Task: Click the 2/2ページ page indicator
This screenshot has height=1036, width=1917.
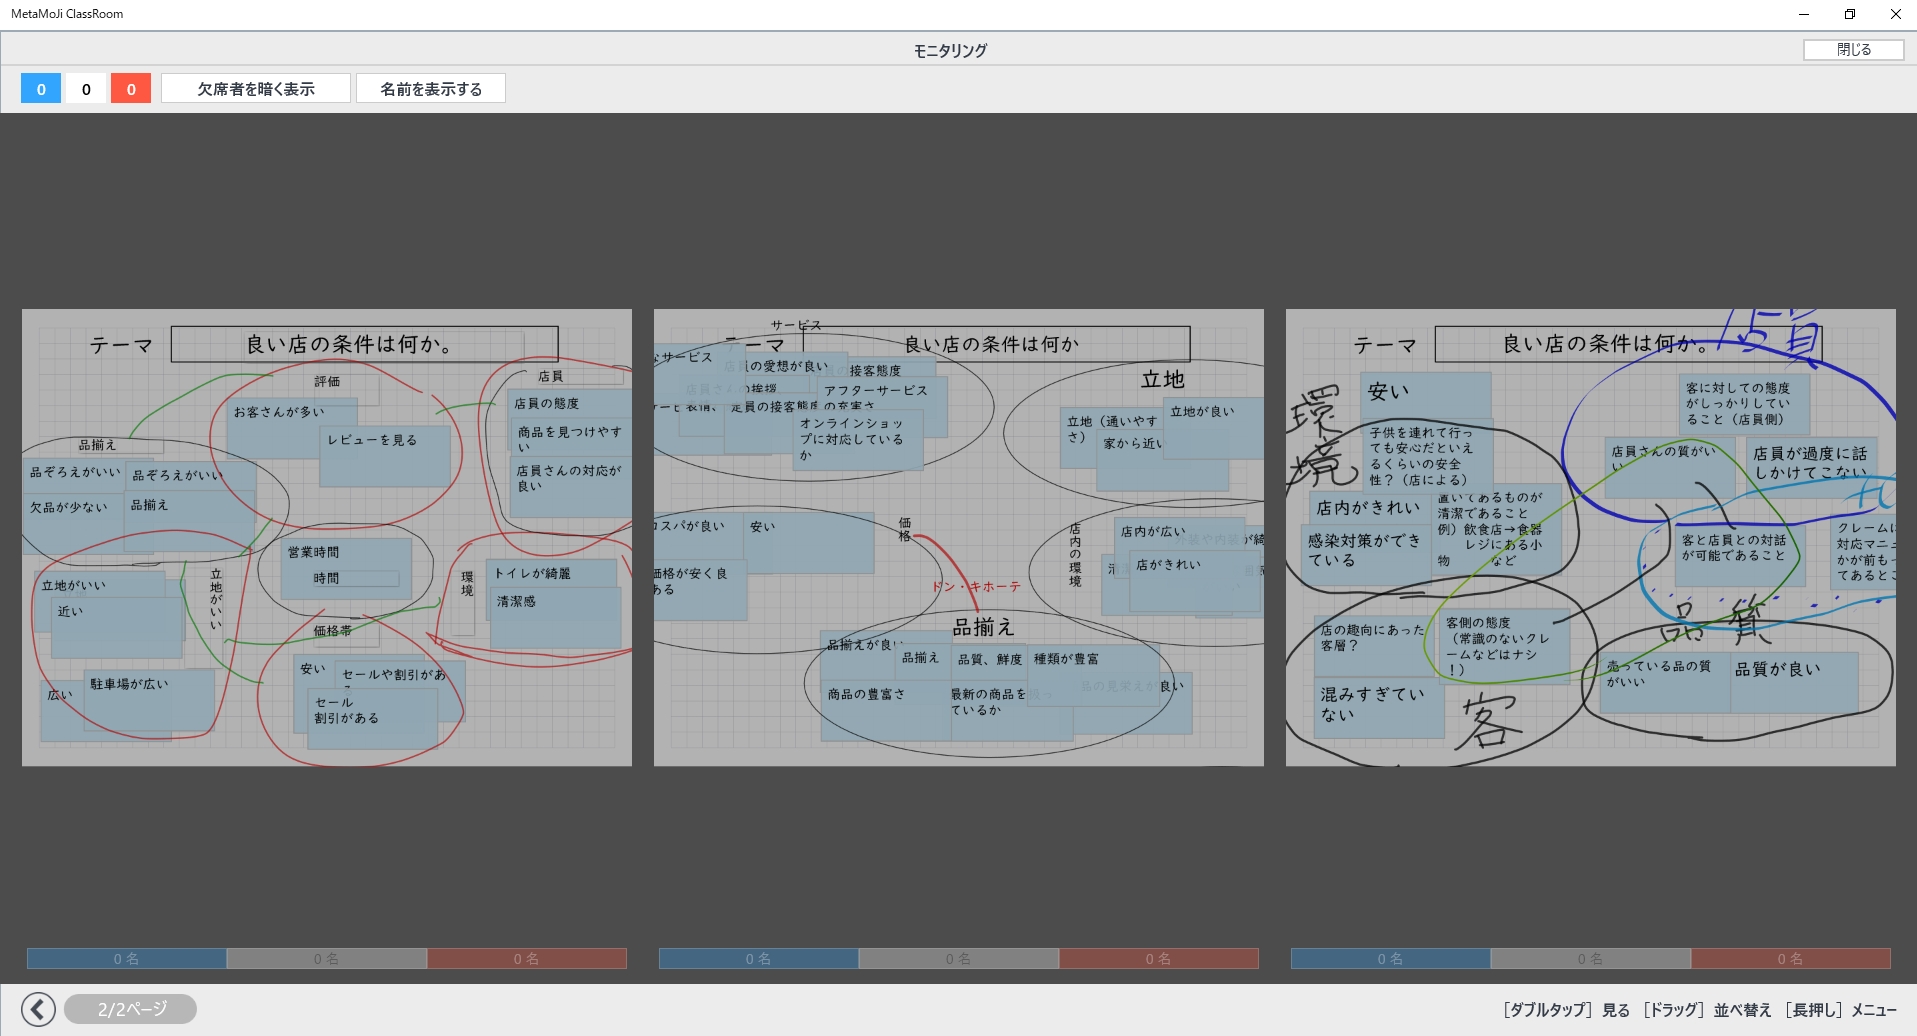Action: coord(131,1009)
